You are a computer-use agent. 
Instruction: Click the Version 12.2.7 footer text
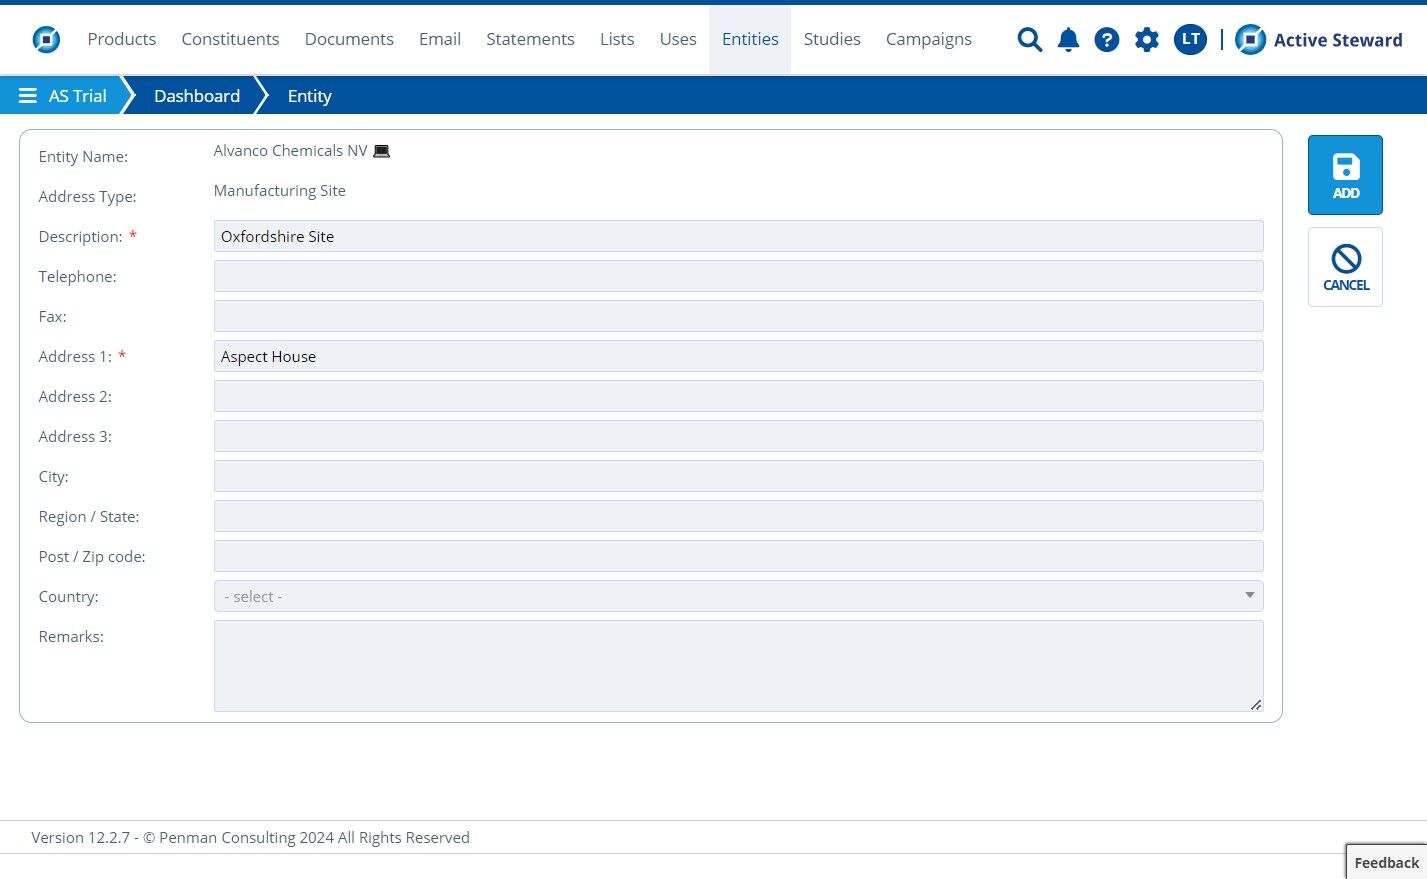pos(250,838)
